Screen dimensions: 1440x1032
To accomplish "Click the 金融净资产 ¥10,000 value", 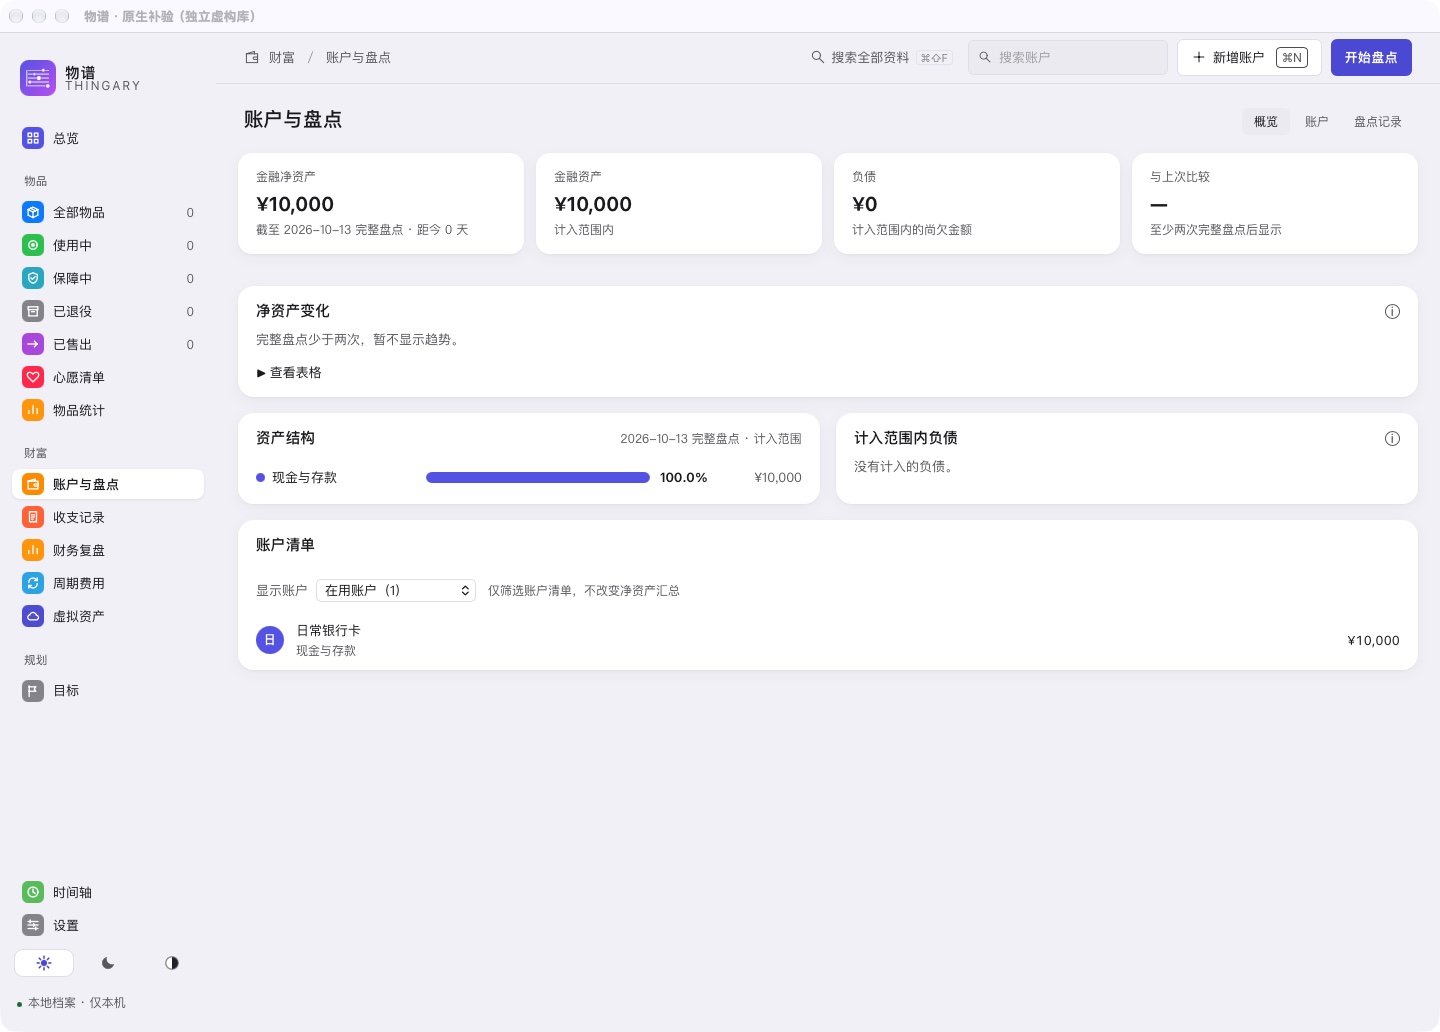I will tap(295, 204).
